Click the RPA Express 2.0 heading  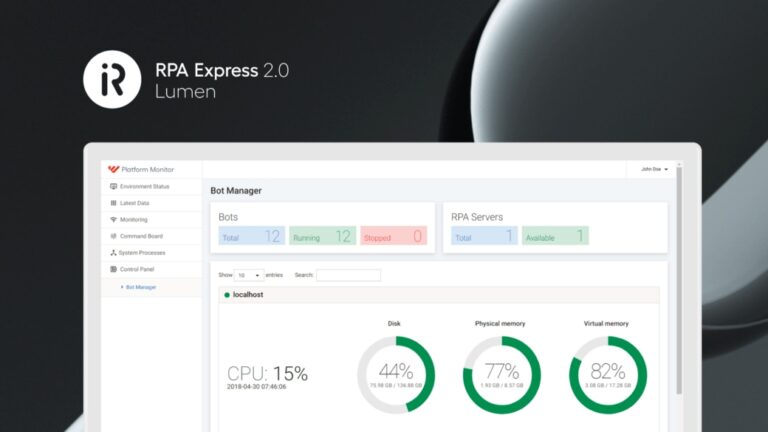(222, 71)
